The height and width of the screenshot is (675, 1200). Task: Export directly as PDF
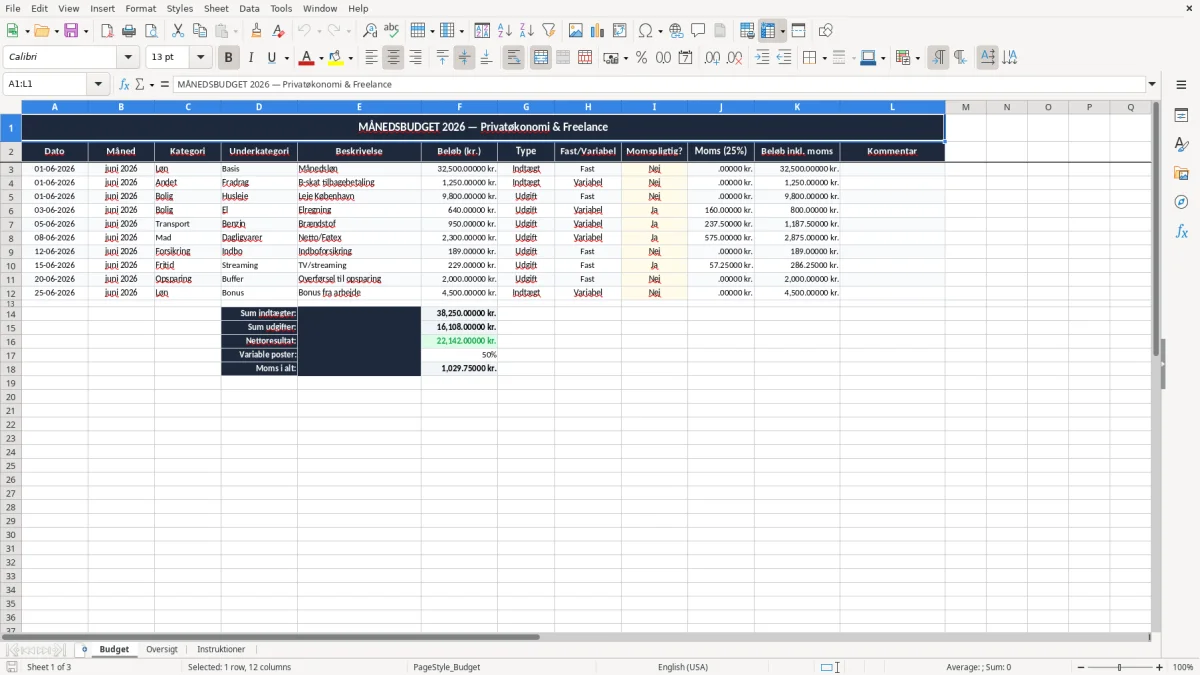coord(107,31)
